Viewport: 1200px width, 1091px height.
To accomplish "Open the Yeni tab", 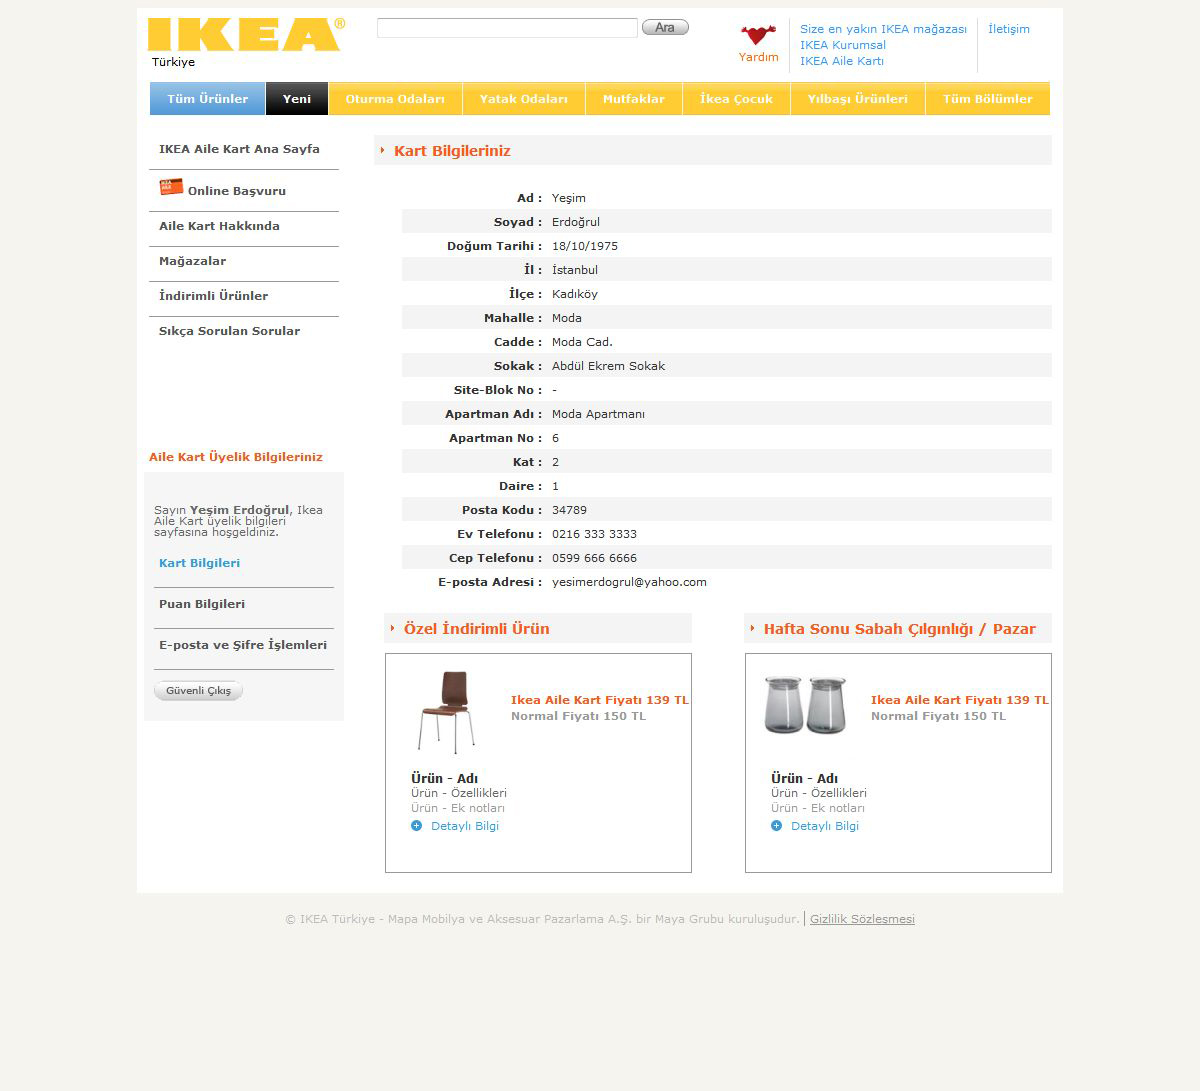I will tap(297, 99).
